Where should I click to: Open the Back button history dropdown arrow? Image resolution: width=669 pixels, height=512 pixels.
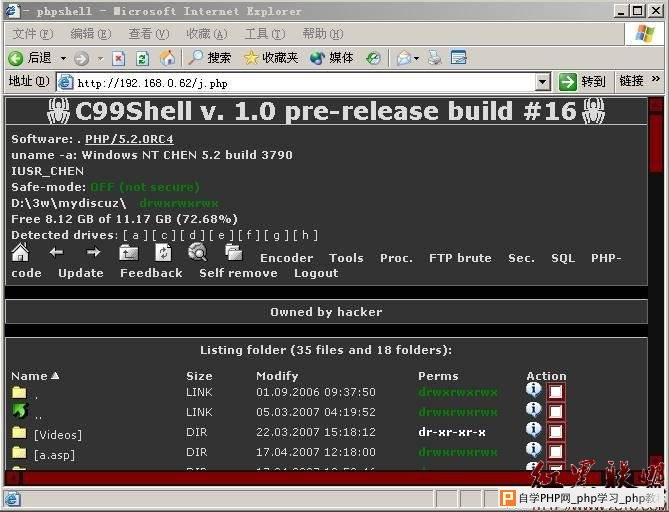(63, 58)
